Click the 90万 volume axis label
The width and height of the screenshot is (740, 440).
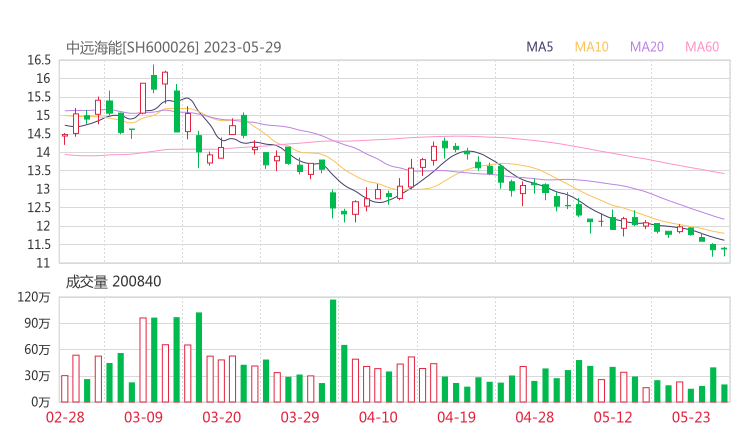[x=37, y=323]
